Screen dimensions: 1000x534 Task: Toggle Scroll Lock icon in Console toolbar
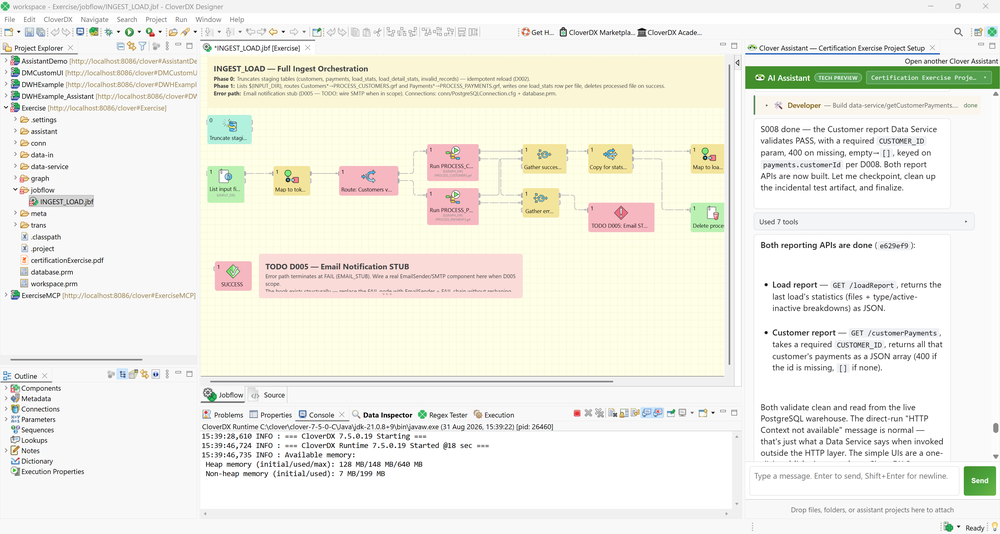pyautogui.click(x=624, y=413)
